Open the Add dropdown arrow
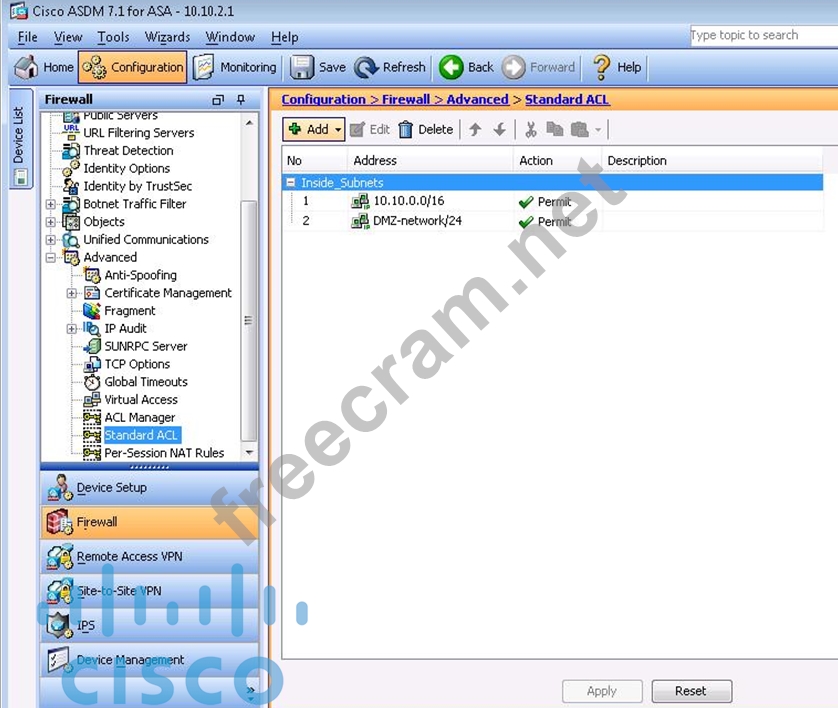The image size is (838, 708). 338,129
